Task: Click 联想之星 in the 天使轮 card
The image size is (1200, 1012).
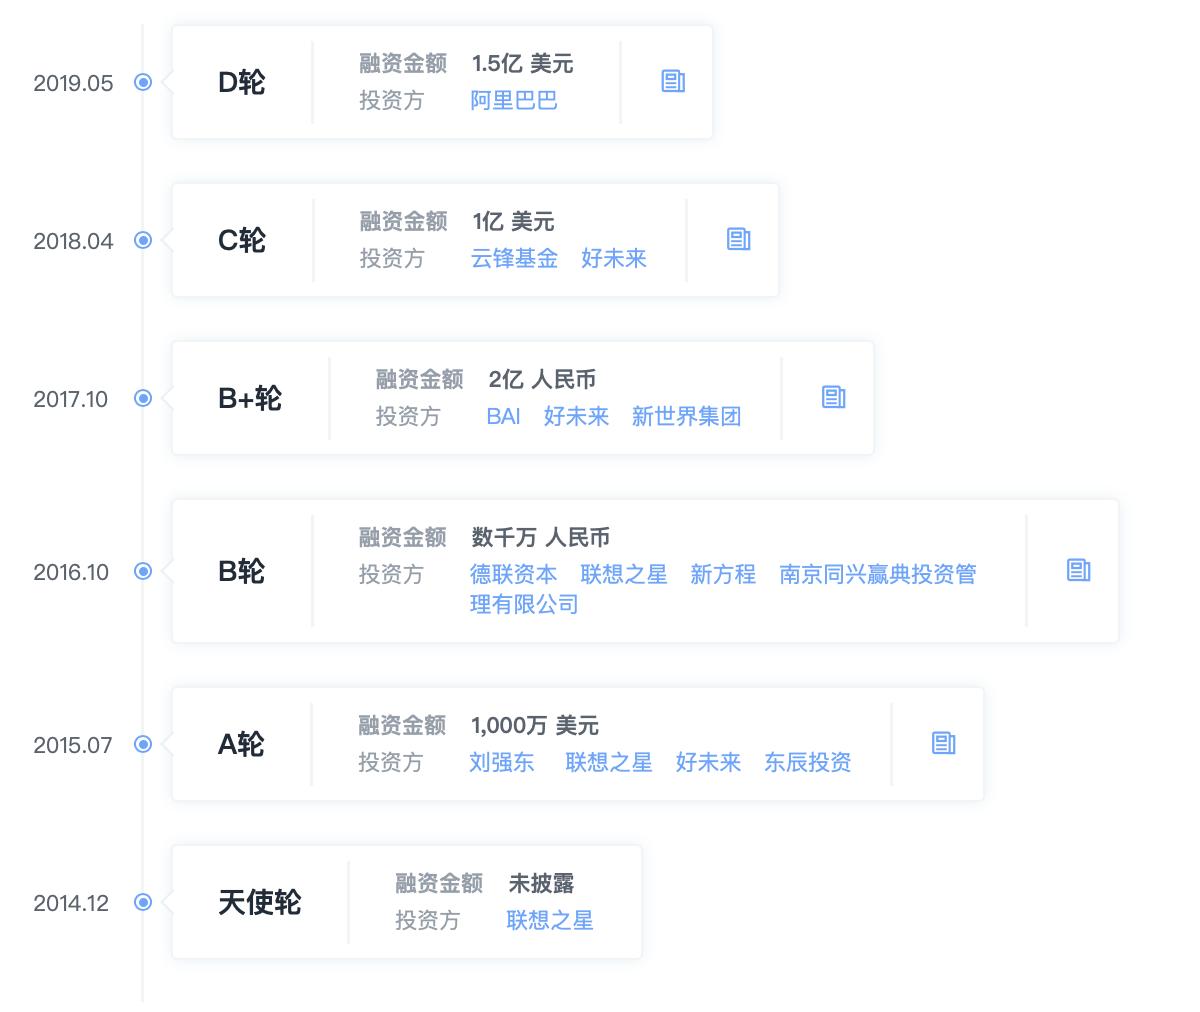Action: click(550, 921)
